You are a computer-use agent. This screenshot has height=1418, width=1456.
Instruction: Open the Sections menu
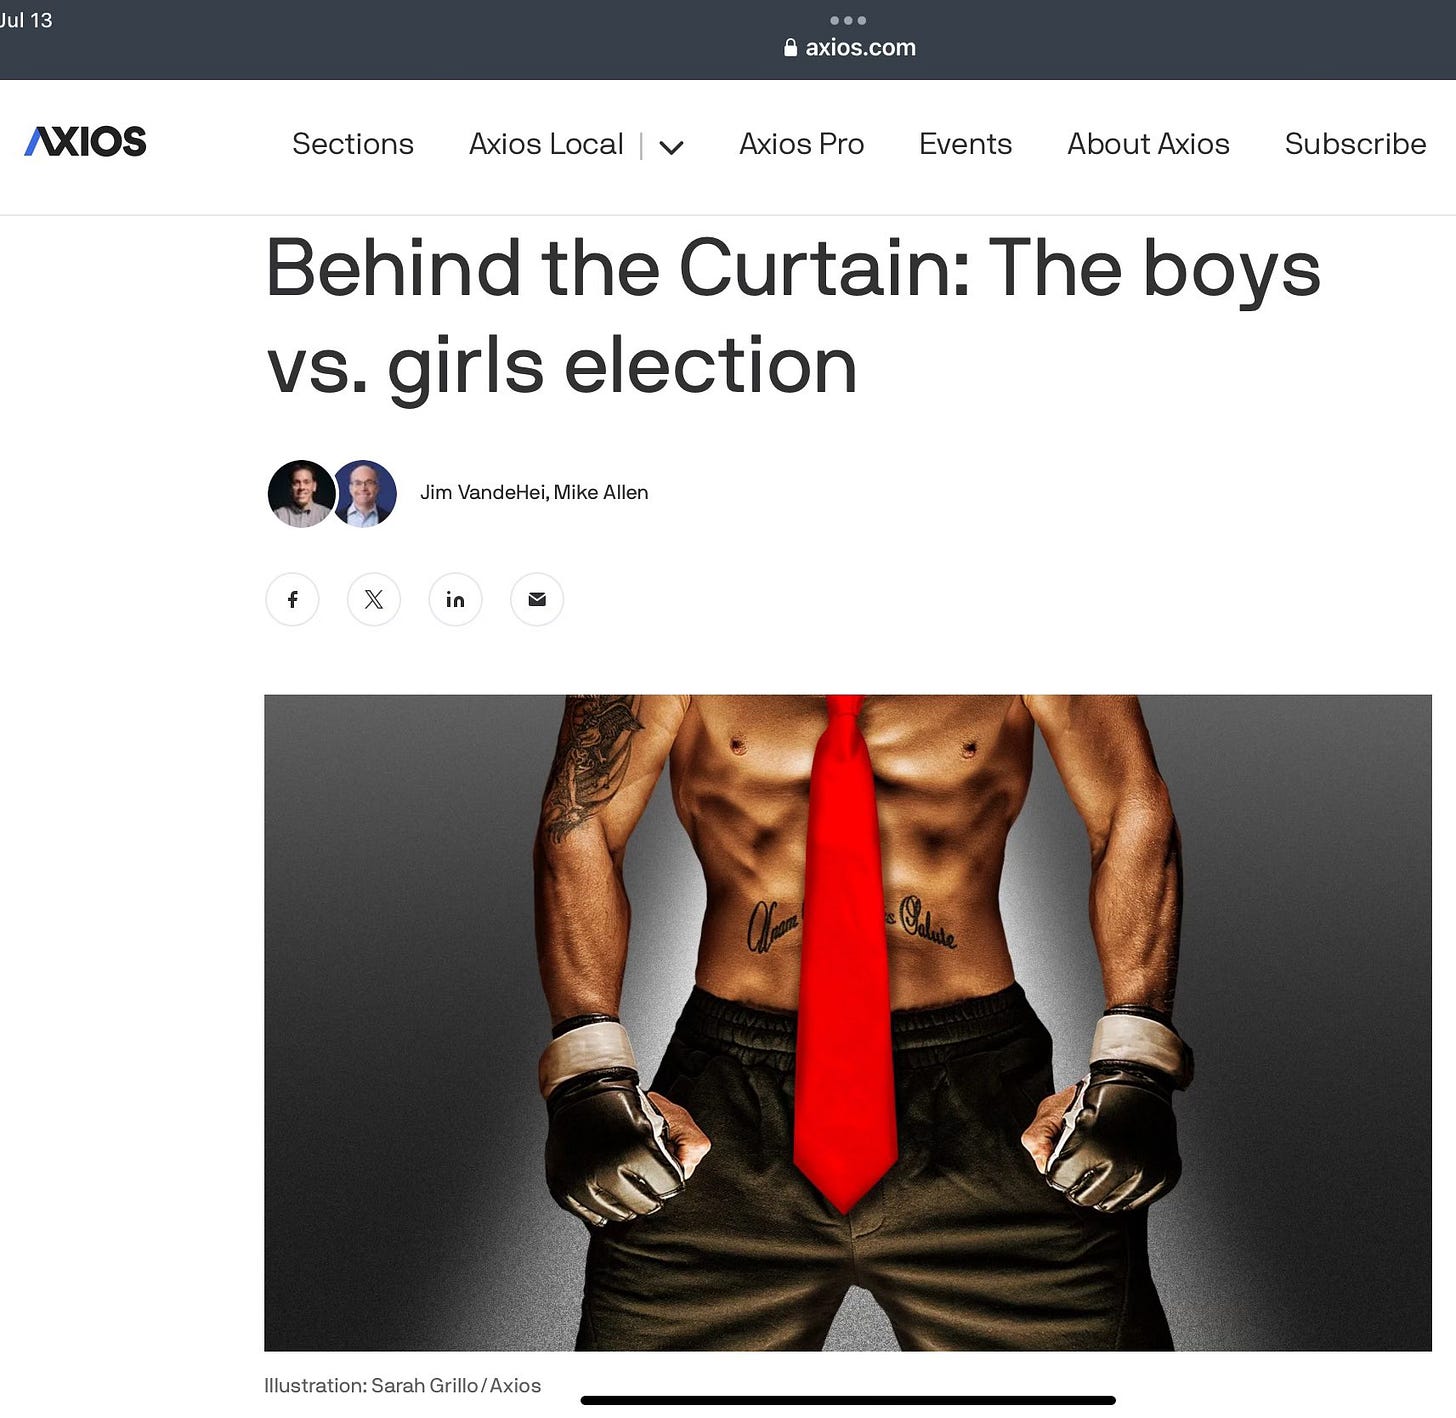(x=353, y=144)
